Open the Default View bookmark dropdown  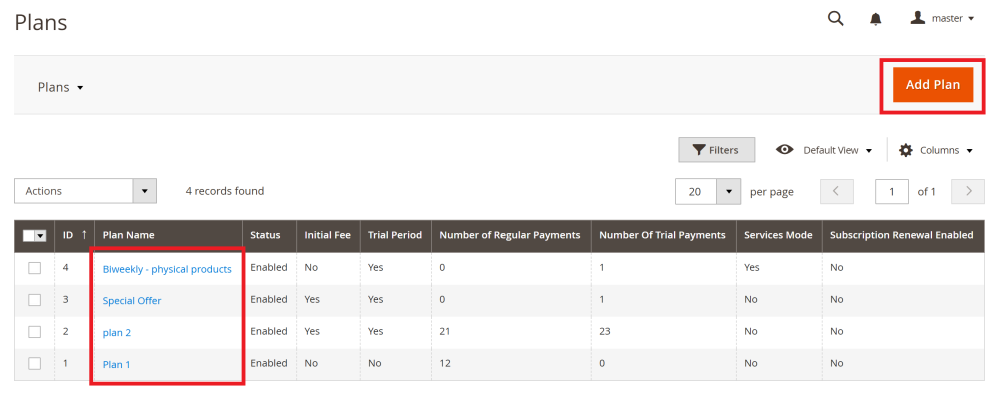coord(824,150)
